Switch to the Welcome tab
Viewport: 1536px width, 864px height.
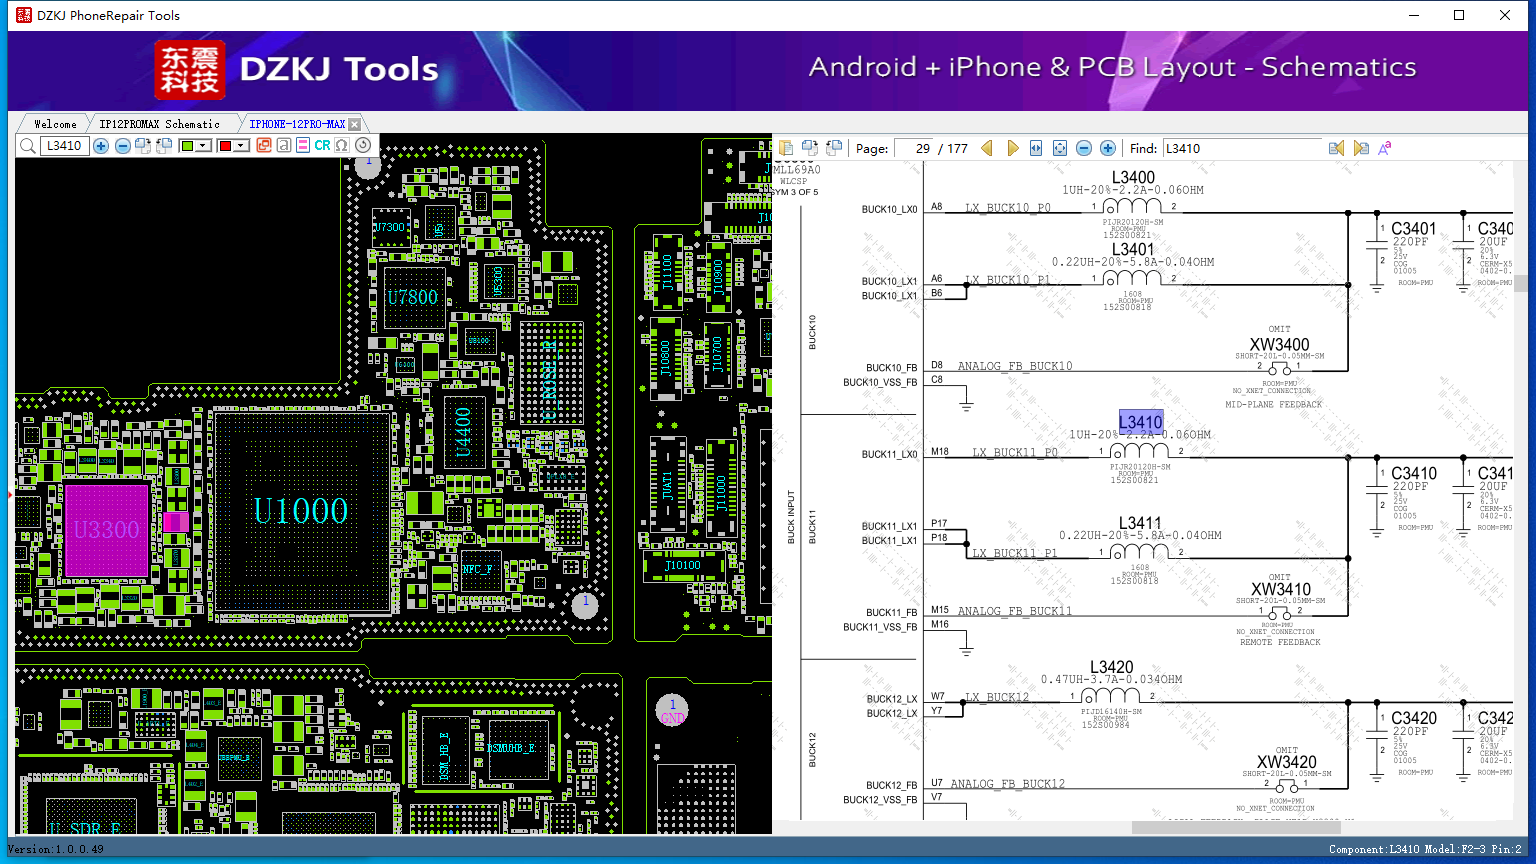pos(55,124)
